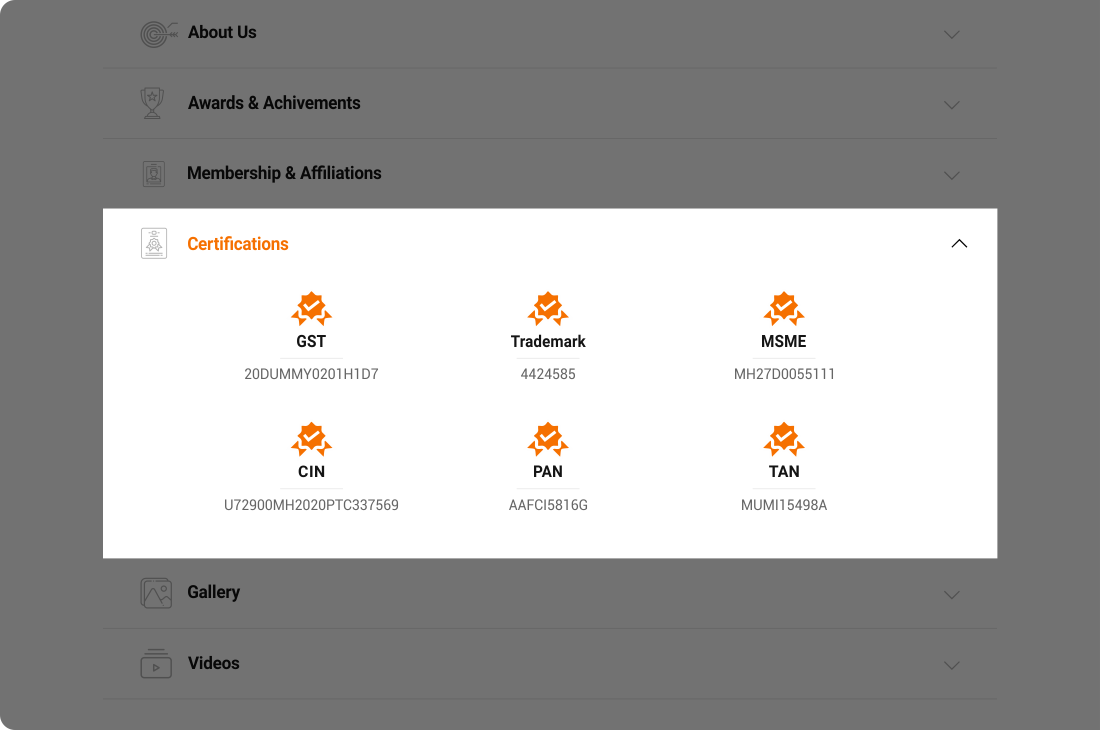Image resolution: width=1100 pixels, height=730 pixels.
Task: Expand Awards & Achivements chevron
Action: [951, 105]
